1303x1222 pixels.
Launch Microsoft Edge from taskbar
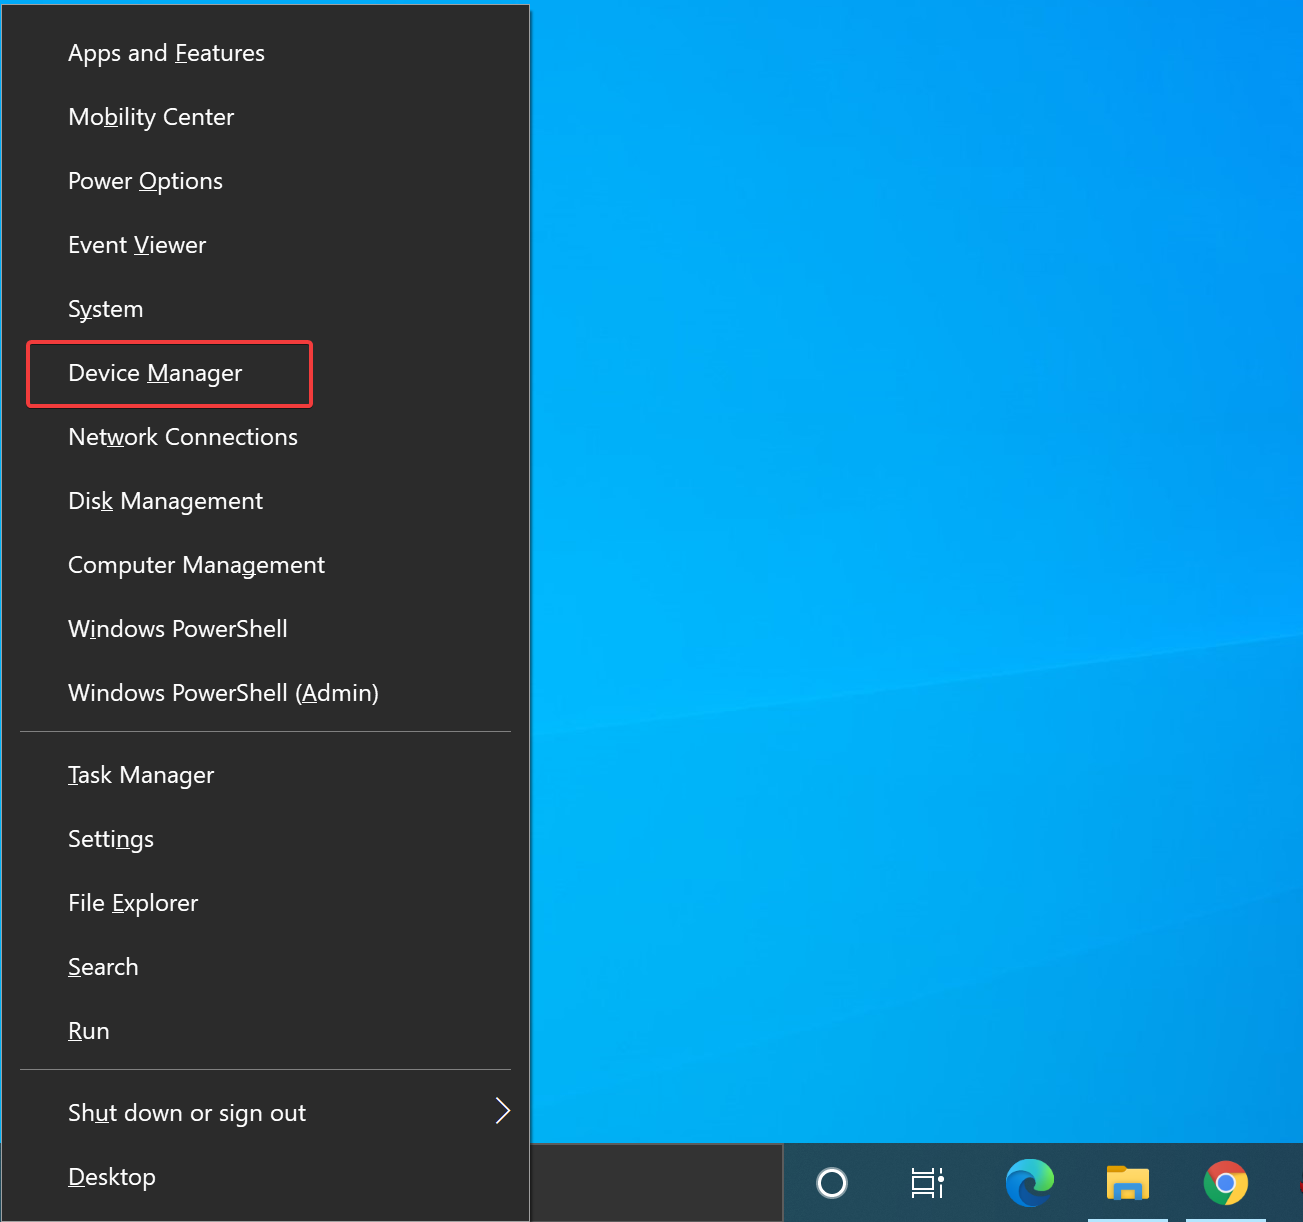[1029, 1183]
